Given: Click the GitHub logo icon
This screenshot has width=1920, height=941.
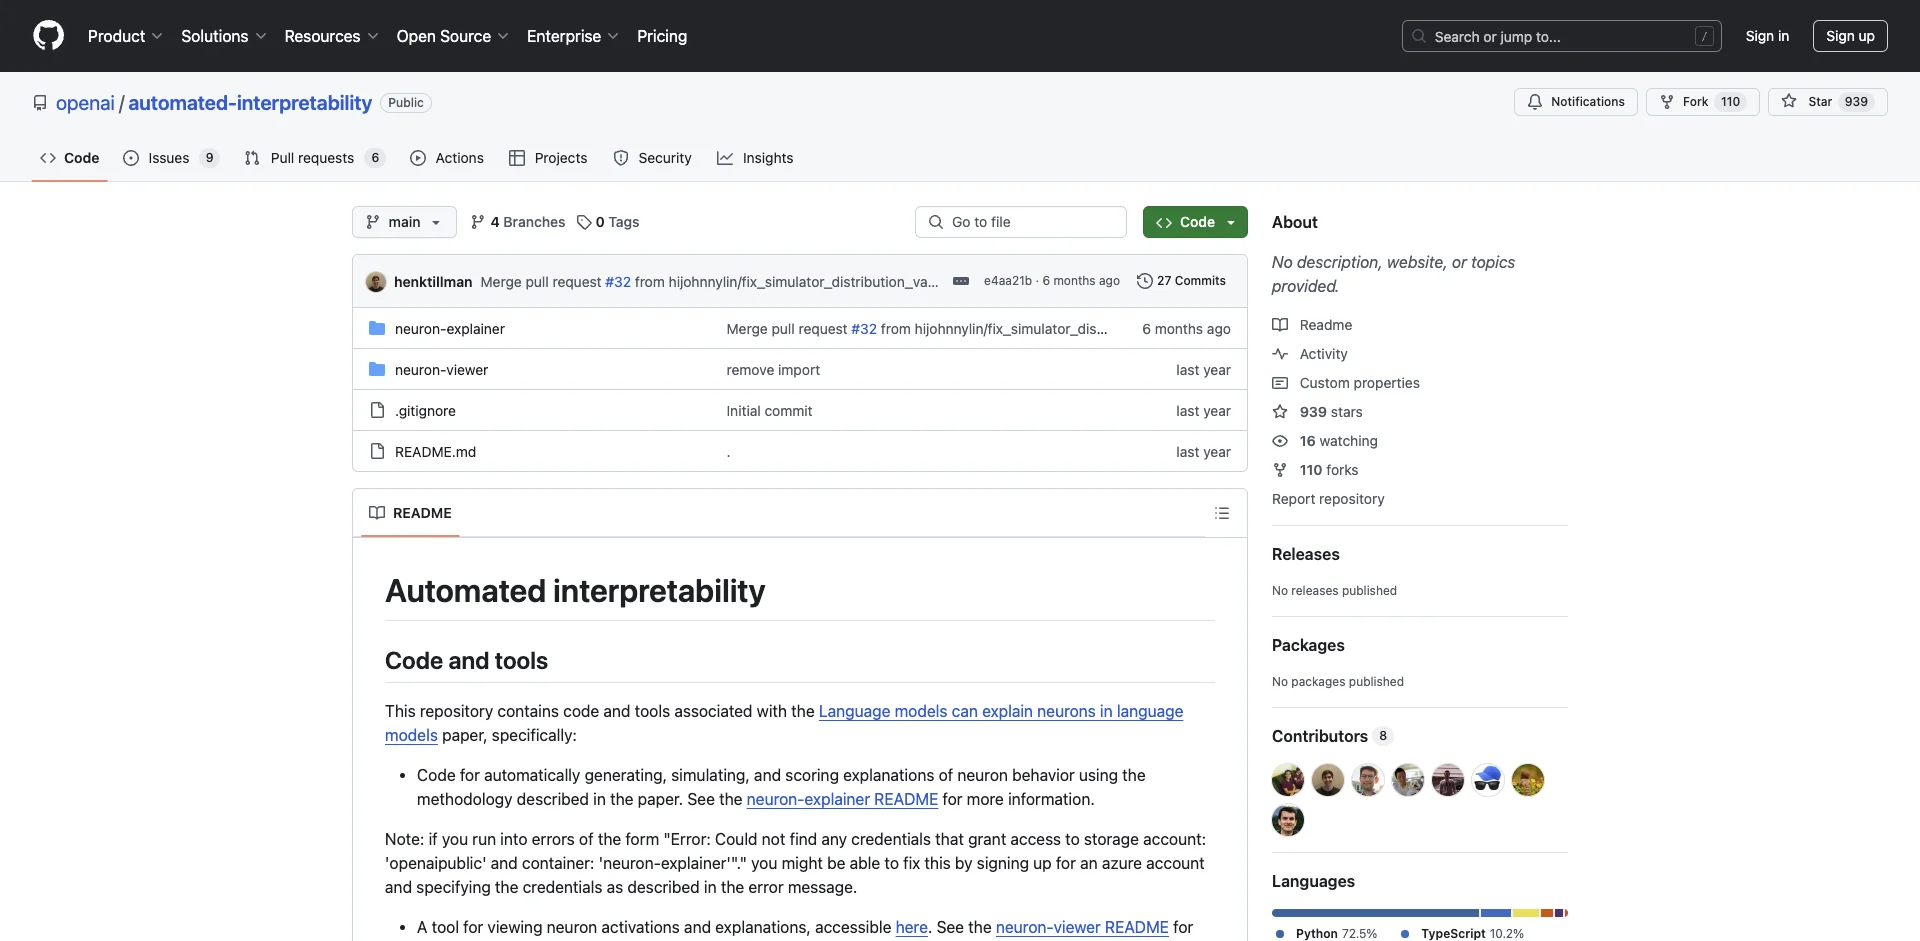Looking at the screenshot, I should (x=48, y=36).
